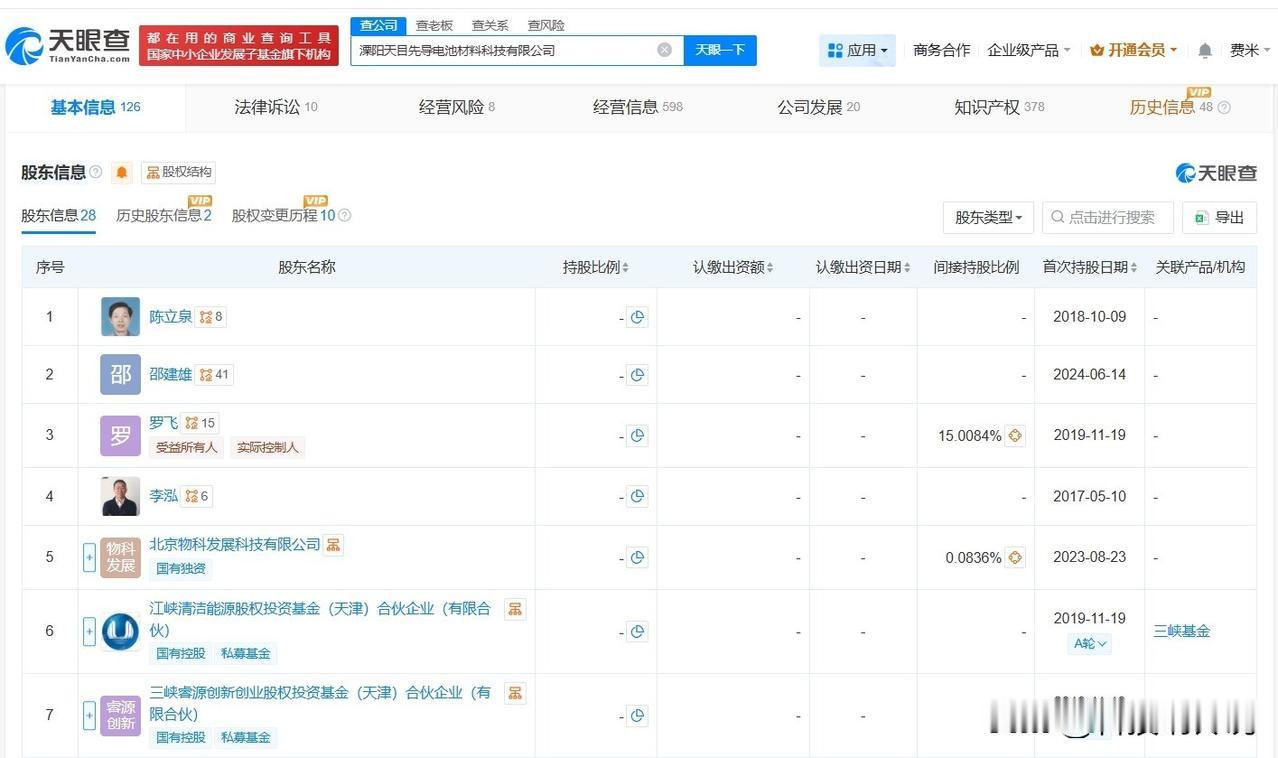Open 陈立泉 related companies badge 8

[x=211, y=317]
